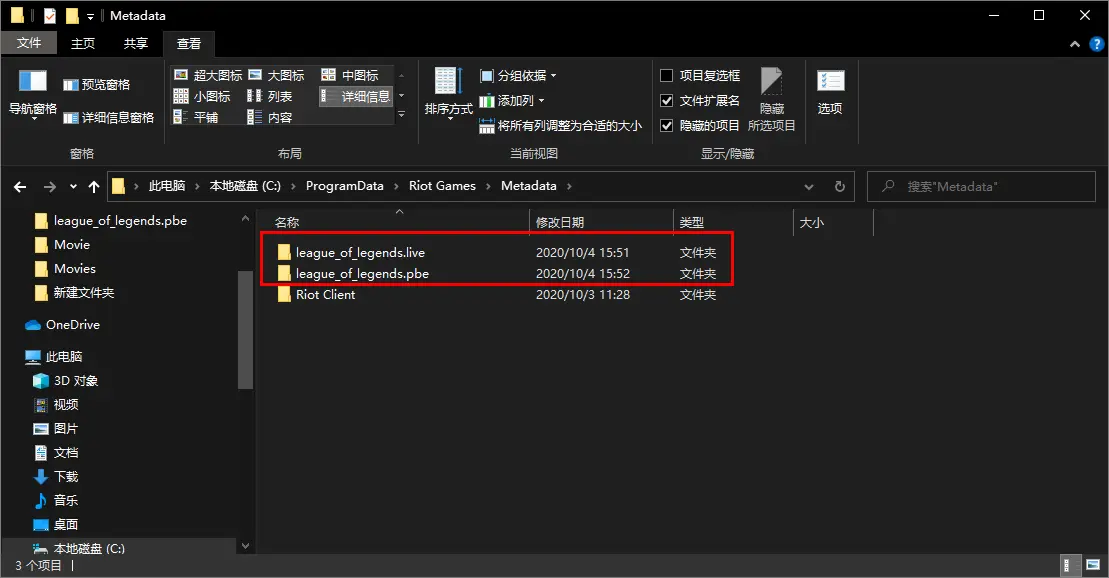
Task: Click ProgramData breadcrumb in address bar
Action: click(x=344, y=186)
